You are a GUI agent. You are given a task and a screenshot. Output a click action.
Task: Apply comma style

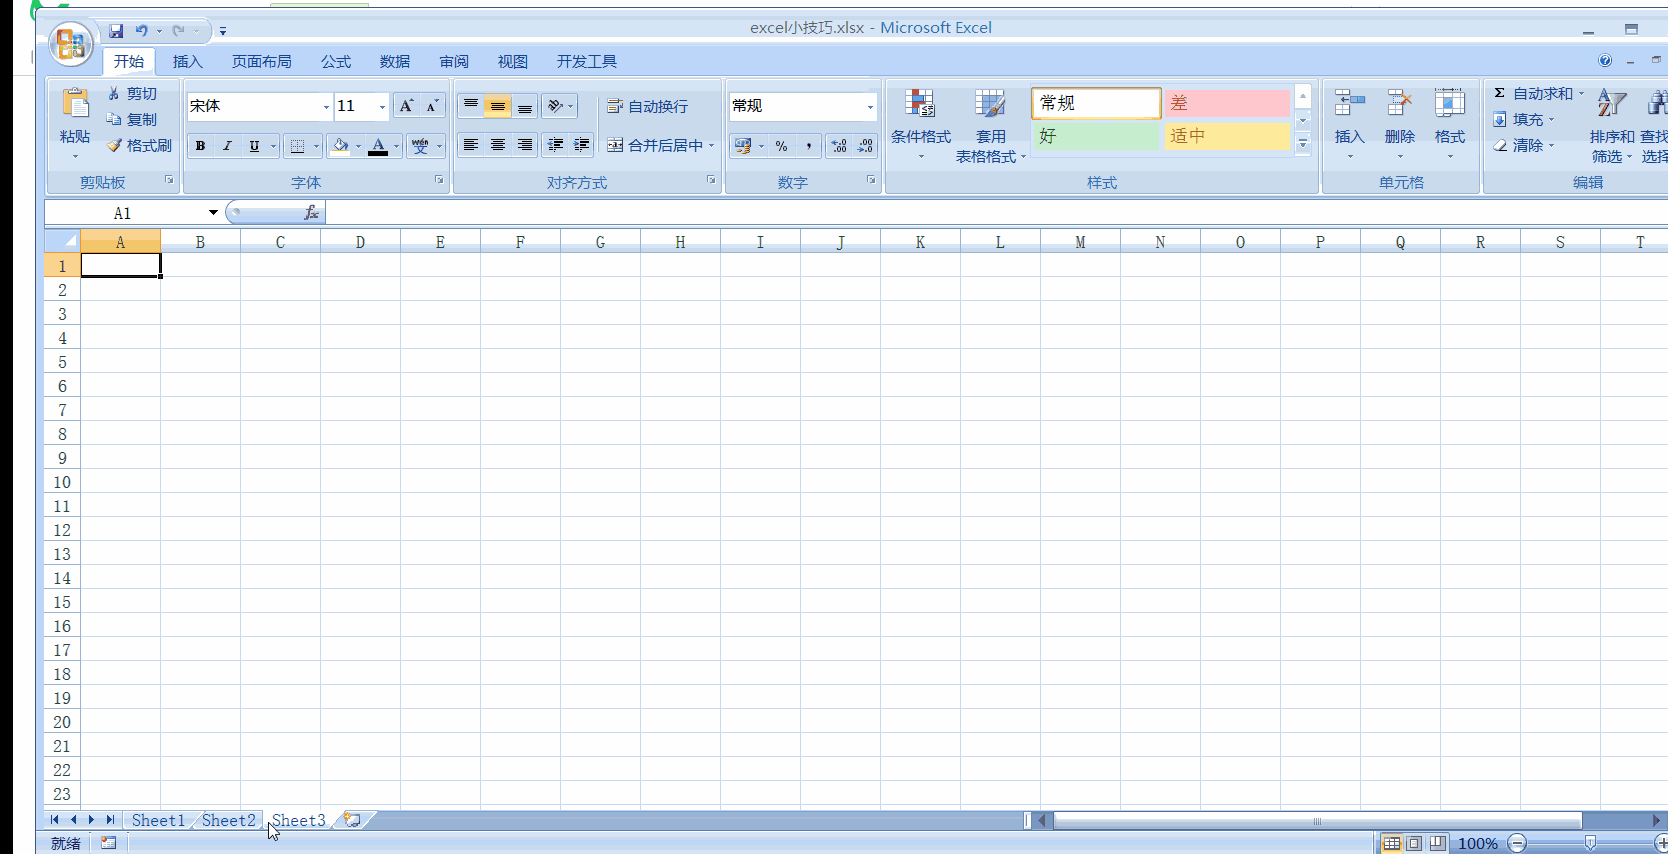(808, 146)
